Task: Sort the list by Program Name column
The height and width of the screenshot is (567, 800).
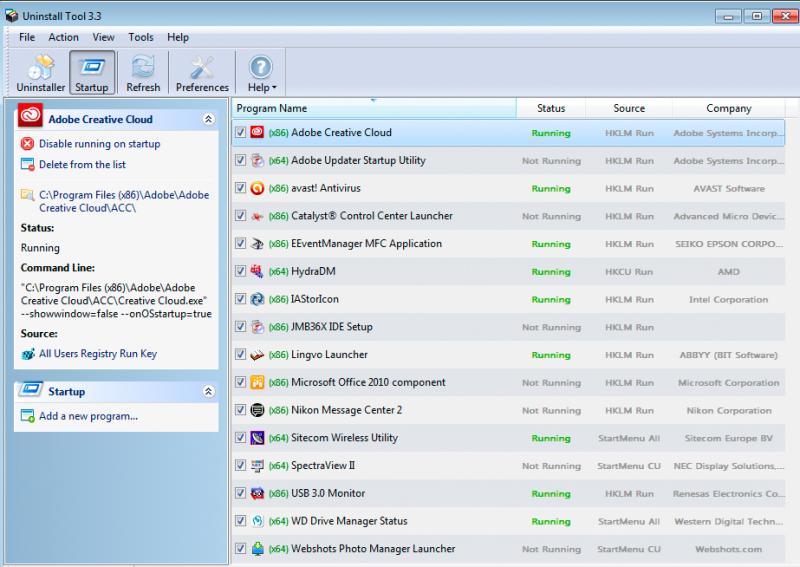Action: pyautogui.click(x=374, y=108)
